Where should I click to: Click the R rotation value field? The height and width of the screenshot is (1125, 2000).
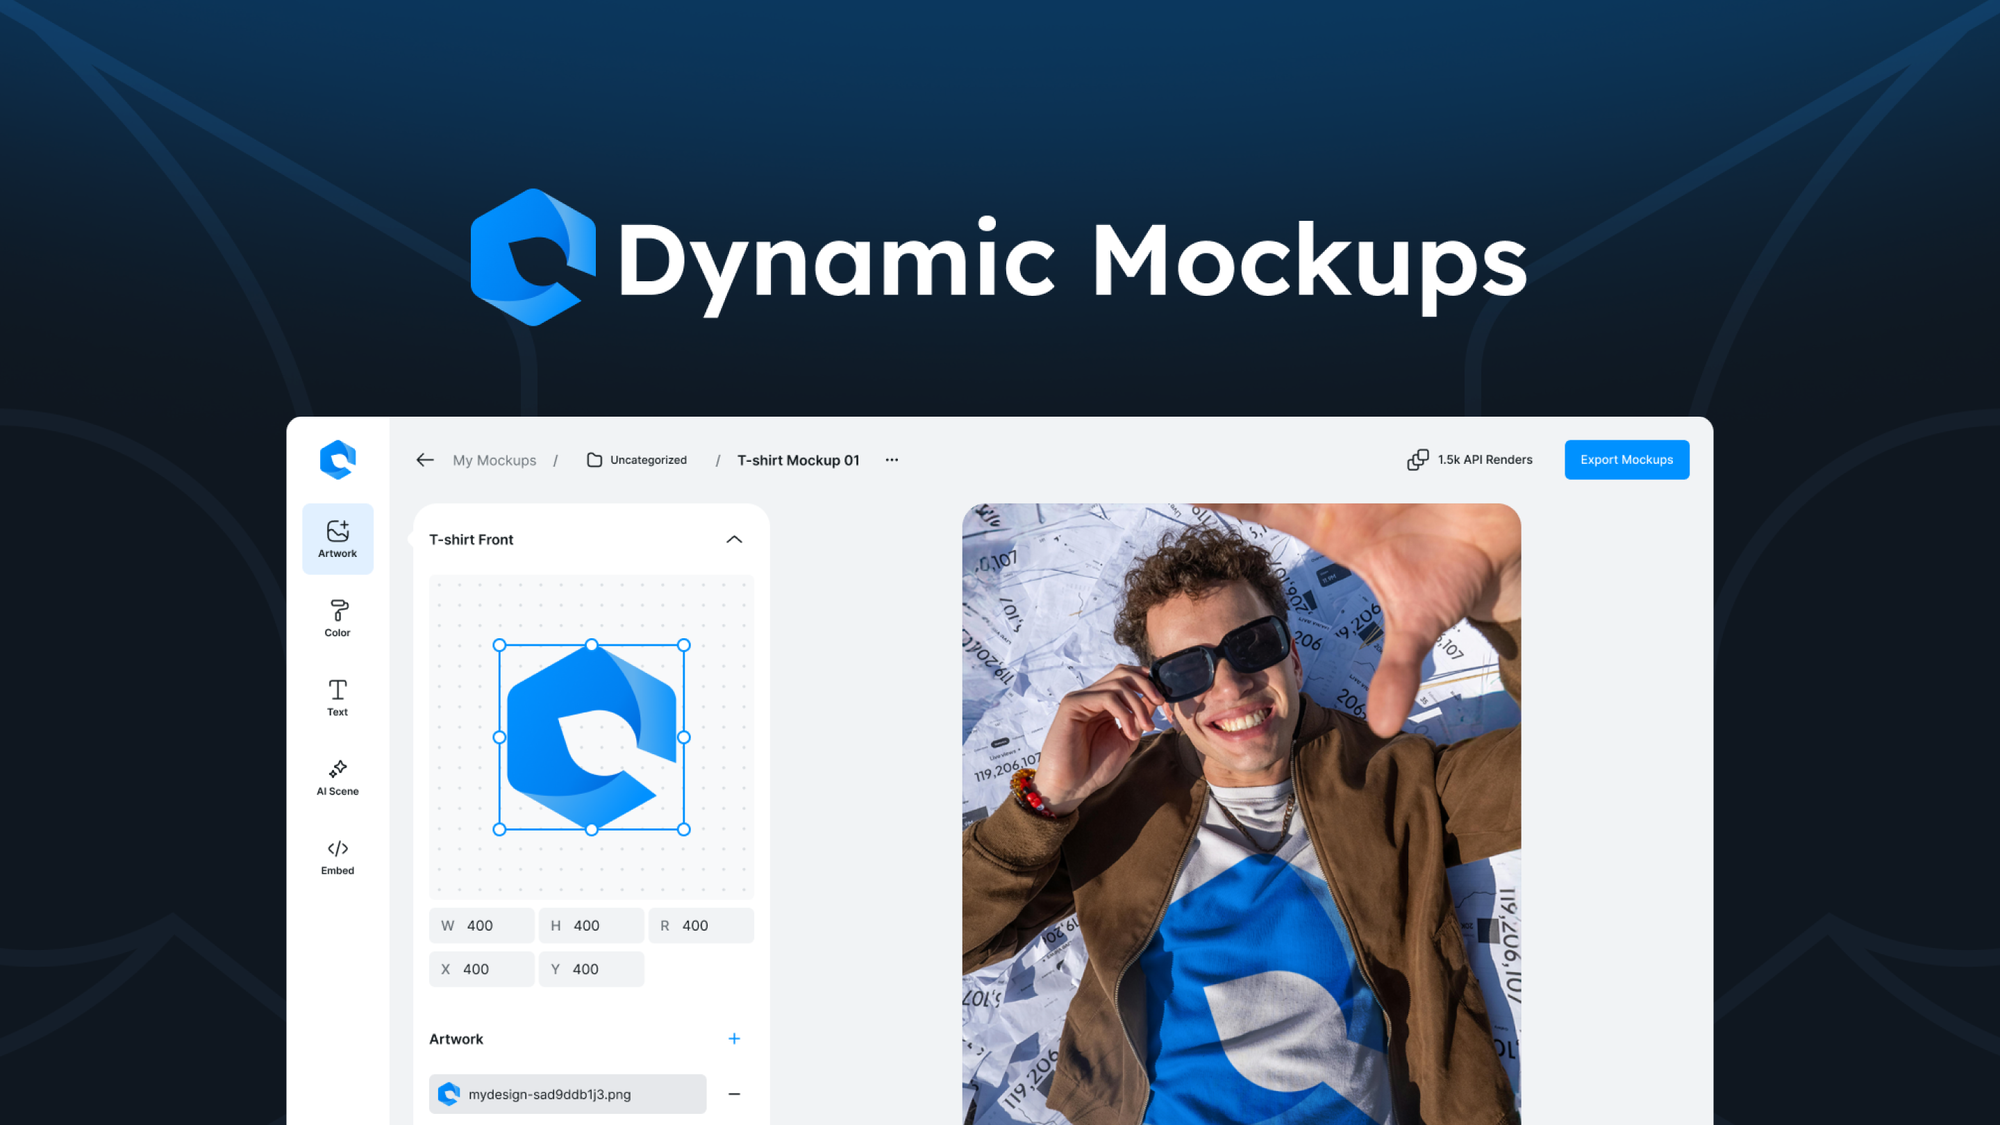click(x=701, y=925)
